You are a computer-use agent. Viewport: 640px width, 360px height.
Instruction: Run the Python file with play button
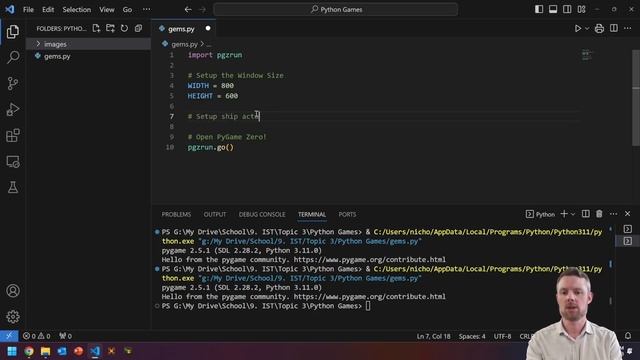tap(578, 29)
